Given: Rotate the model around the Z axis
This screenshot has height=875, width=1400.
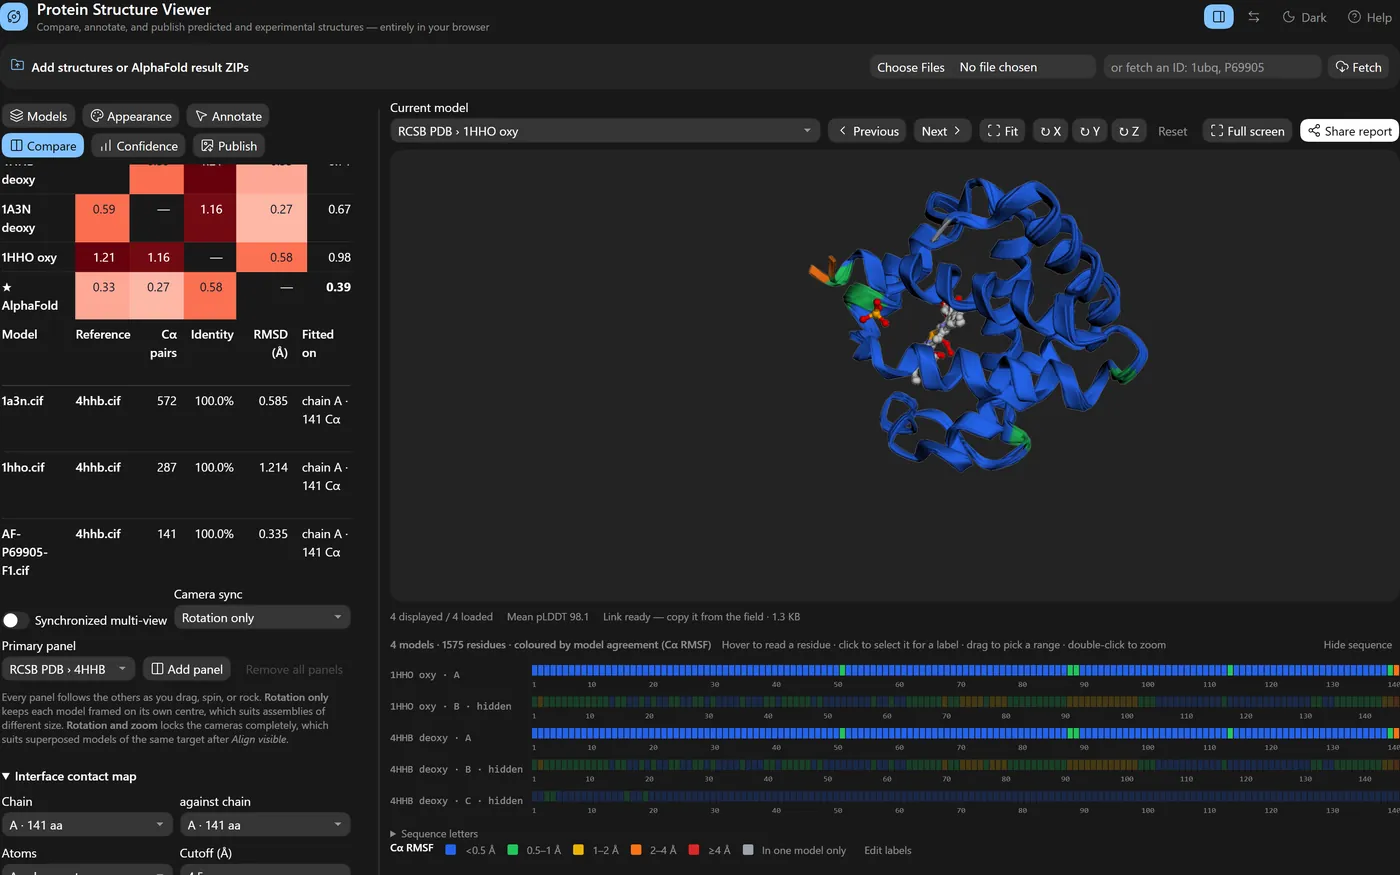Looking at the screenshot, I should [1128, 131].
